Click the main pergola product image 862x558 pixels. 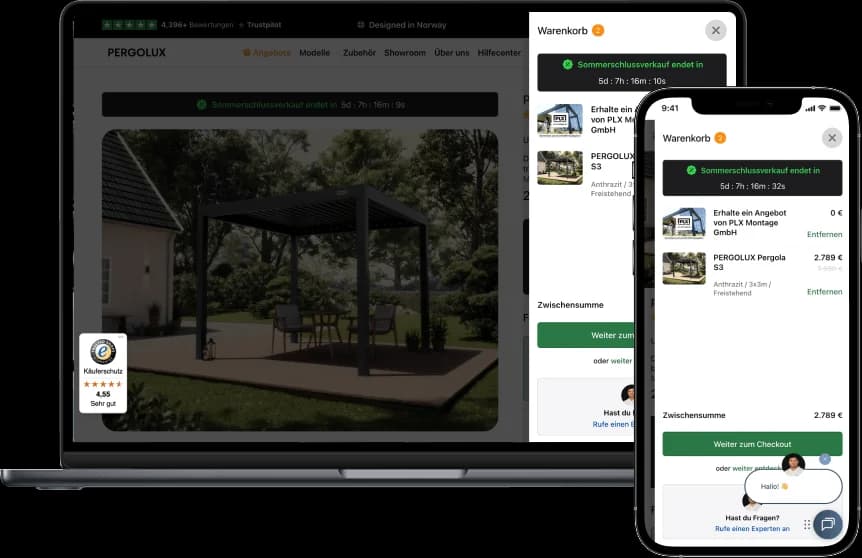point(300,280)
